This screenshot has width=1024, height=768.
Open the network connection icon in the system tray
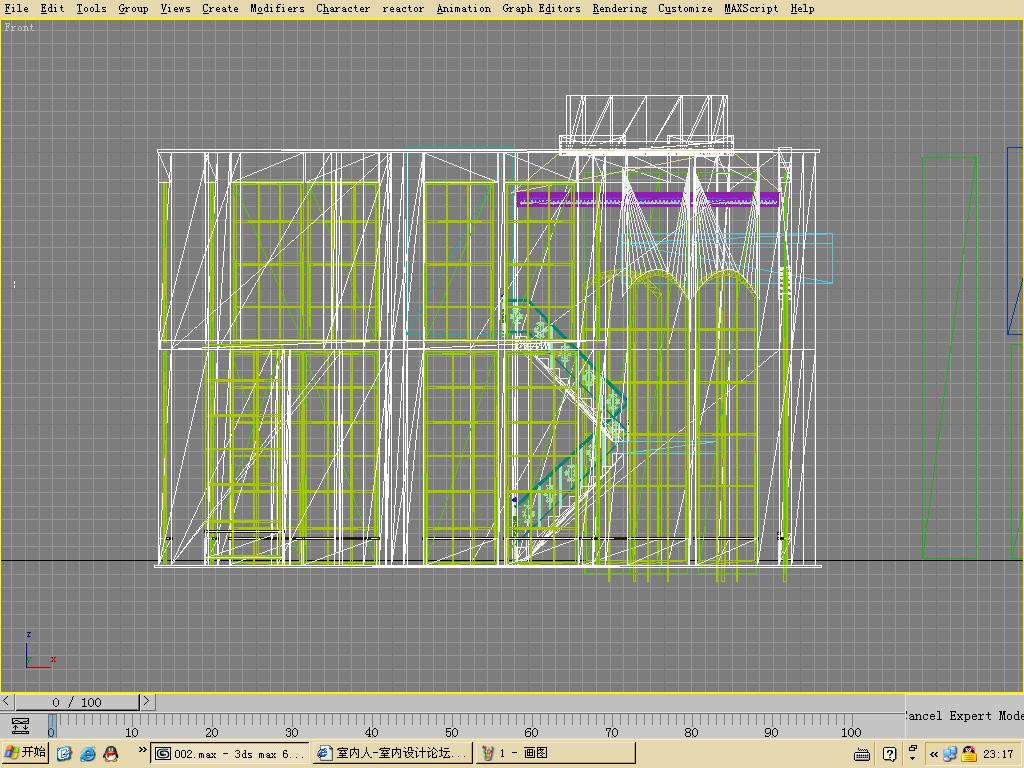tap(950, 754)
